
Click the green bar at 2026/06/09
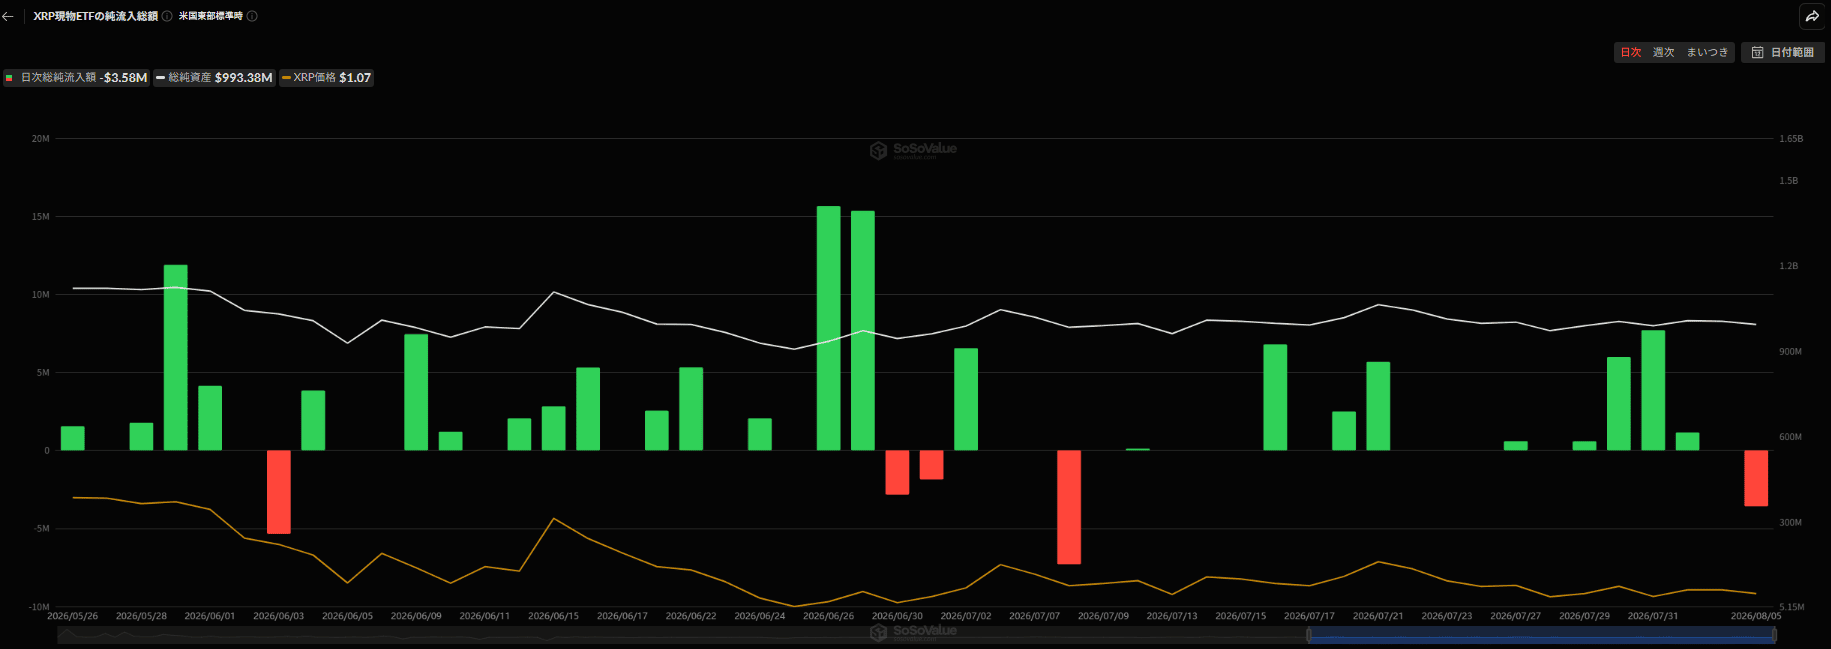(416, 392)
